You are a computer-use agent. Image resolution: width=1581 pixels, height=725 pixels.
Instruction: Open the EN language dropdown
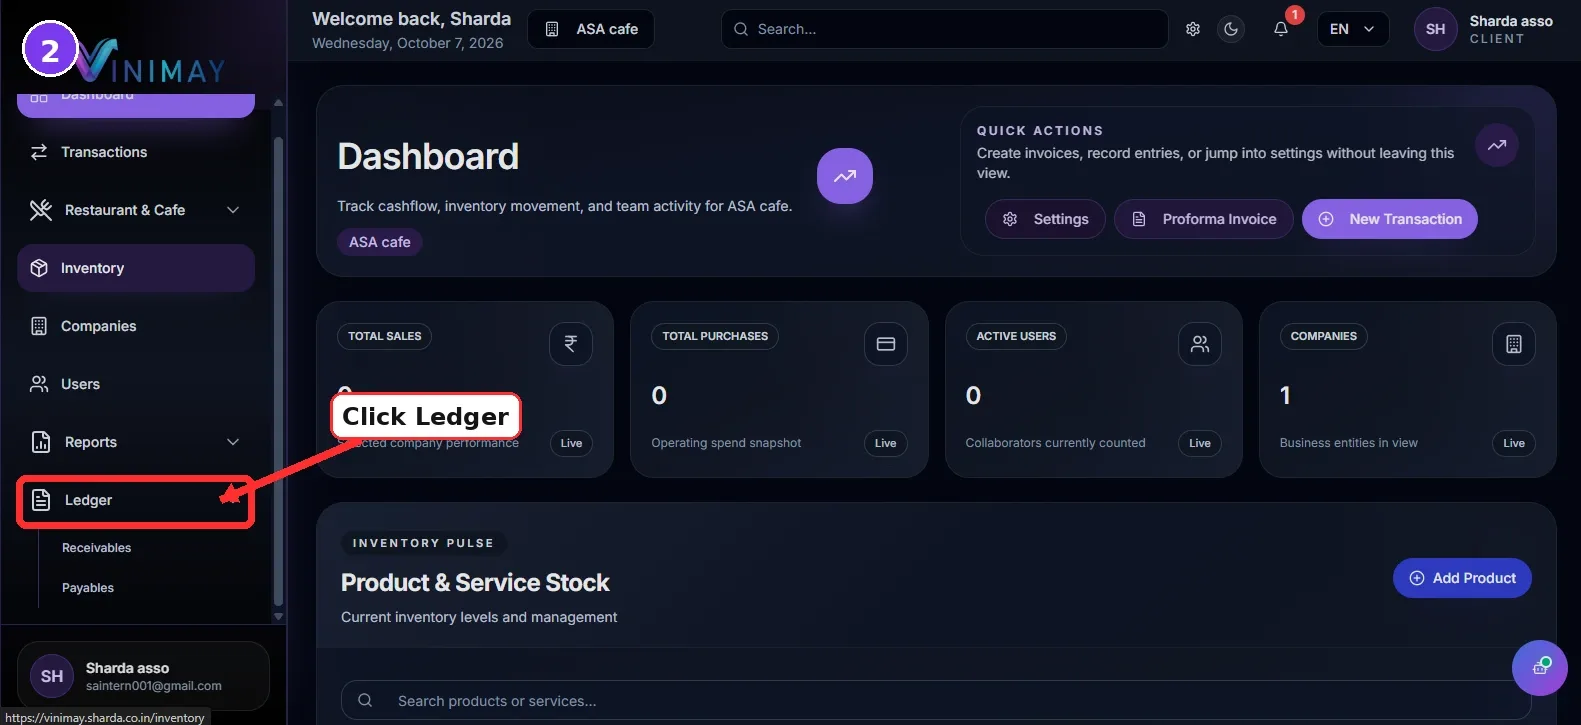tap(1353, 29)
